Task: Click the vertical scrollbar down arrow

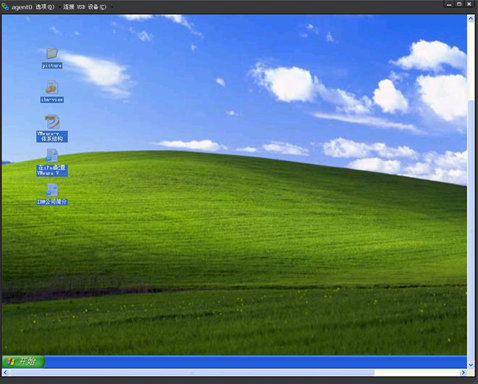Action: [471, 365]
